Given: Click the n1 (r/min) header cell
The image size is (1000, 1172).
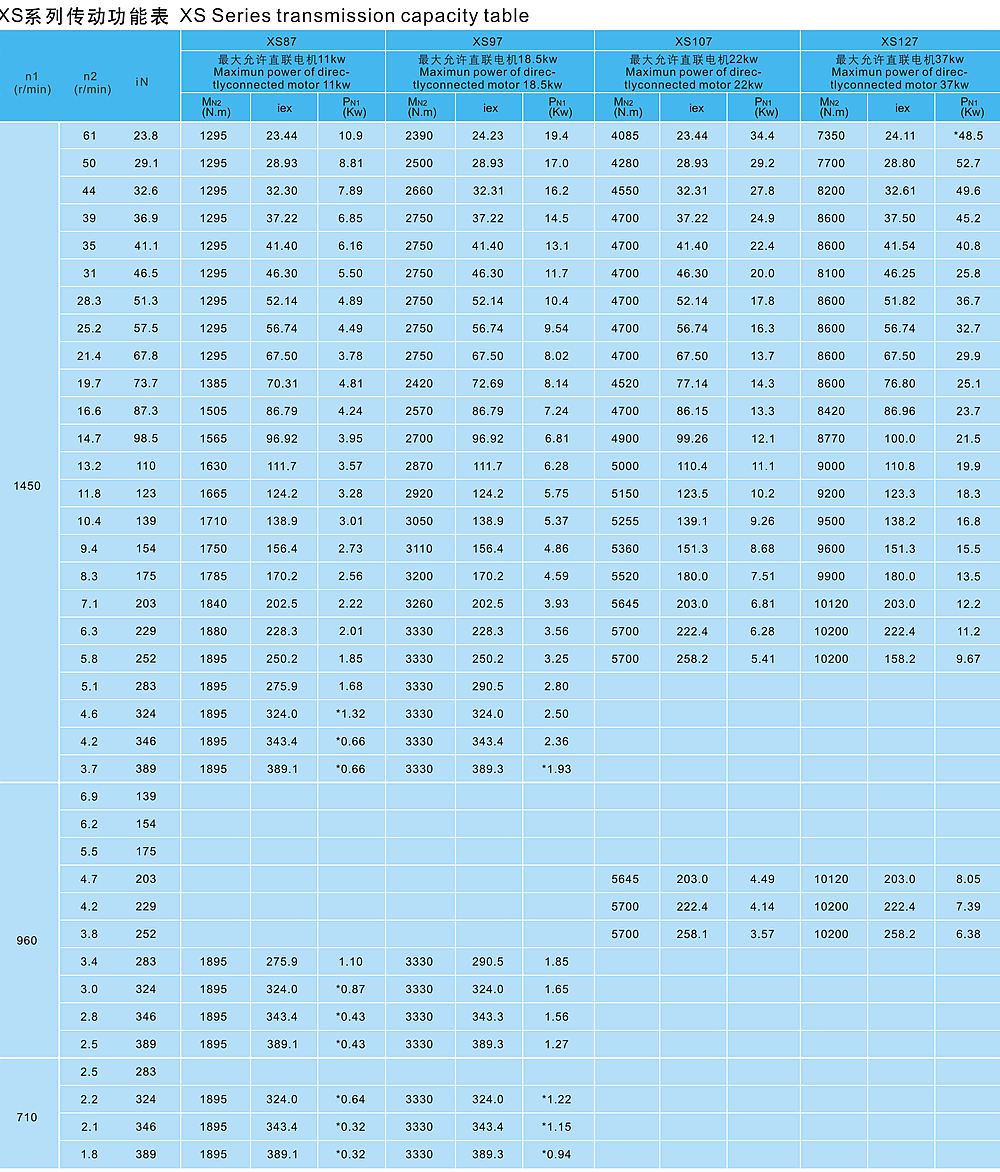Looking at the screenshot, I should point(31,82).
